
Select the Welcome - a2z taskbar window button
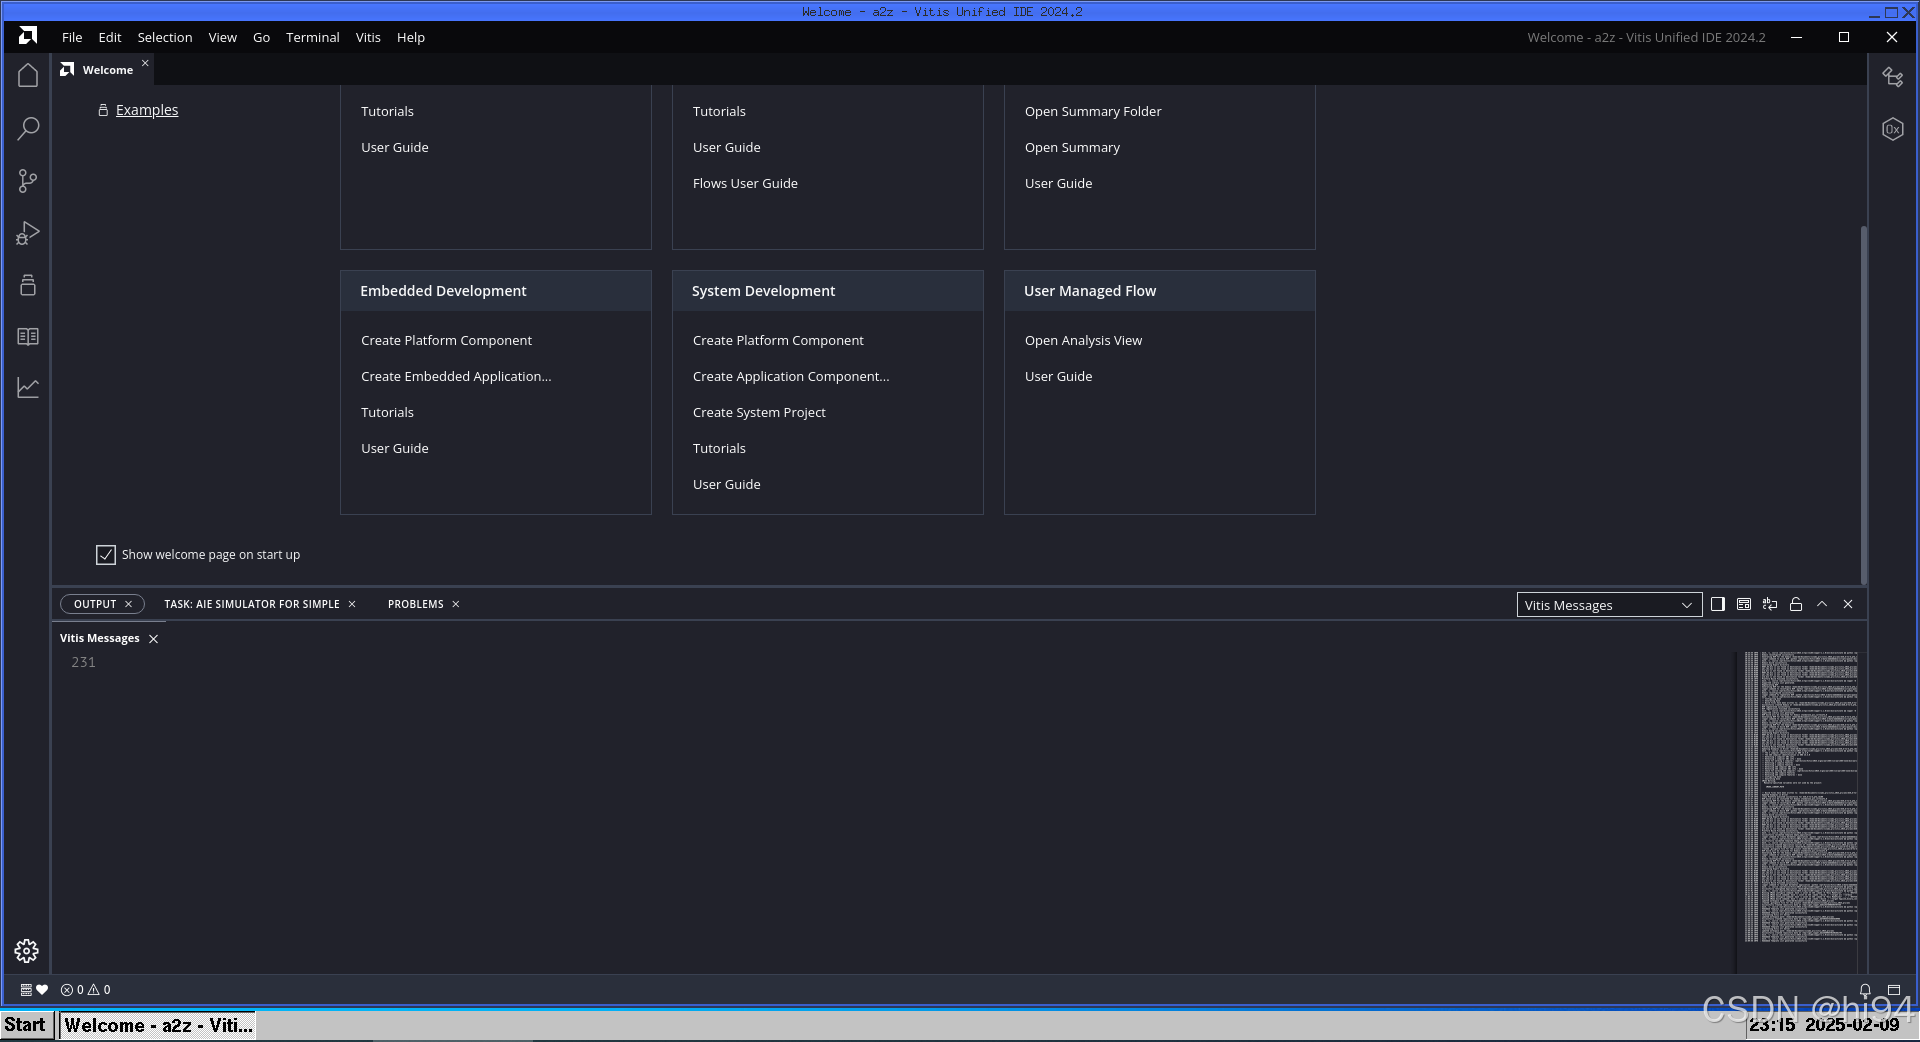[x=158, y=1025]
